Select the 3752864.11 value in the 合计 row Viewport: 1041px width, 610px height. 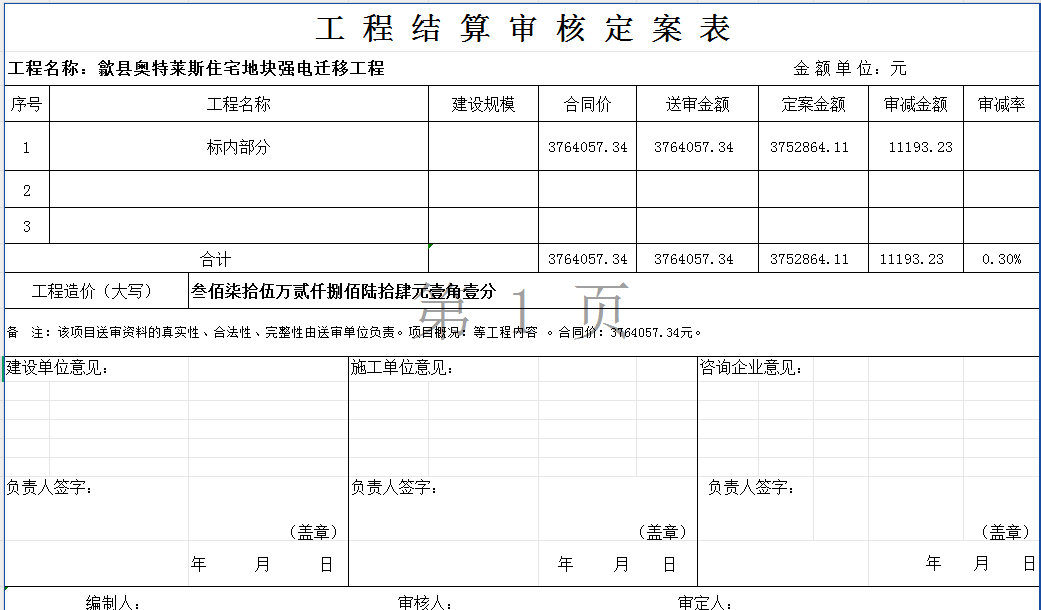click(x=809, y=259)
